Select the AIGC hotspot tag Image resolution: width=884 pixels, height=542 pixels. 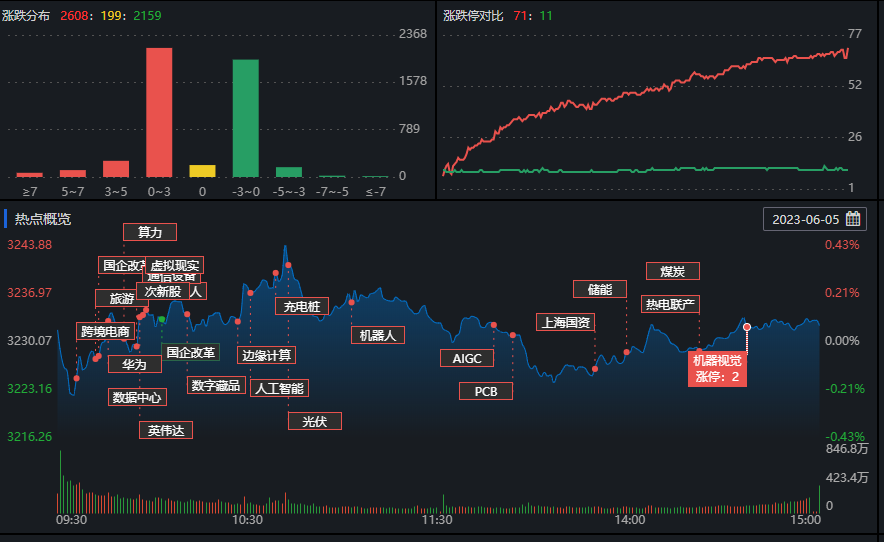[x=466, y=358]
